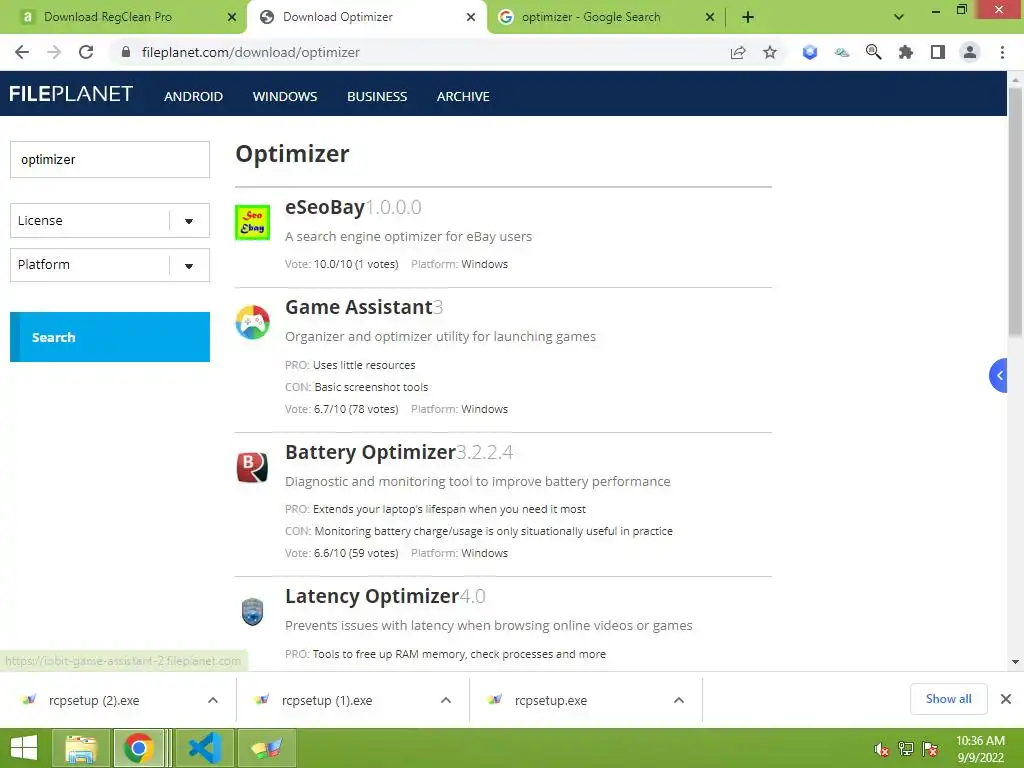Expand the blue side arrow widget
The height and width of the screenshot is (768, 1024).
pos(999,376)
